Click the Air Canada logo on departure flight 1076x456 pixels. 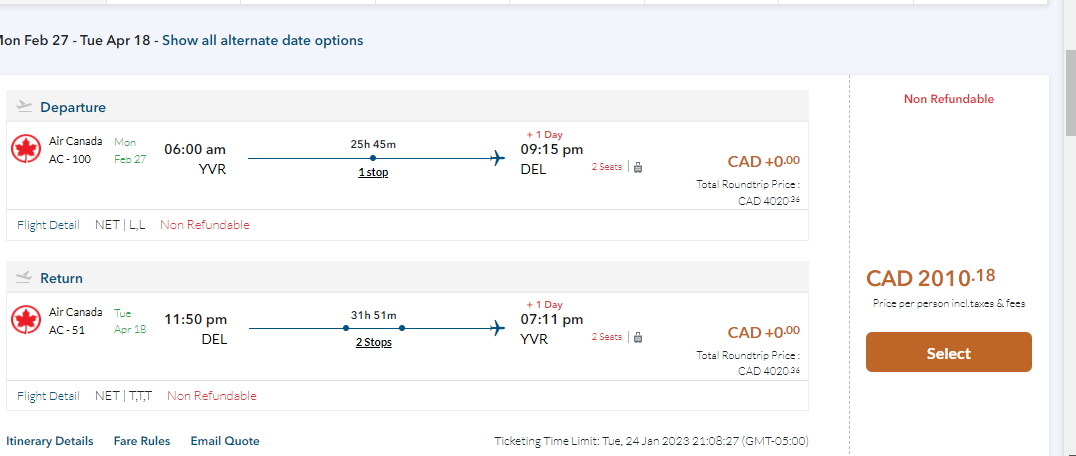pos(25,151)
